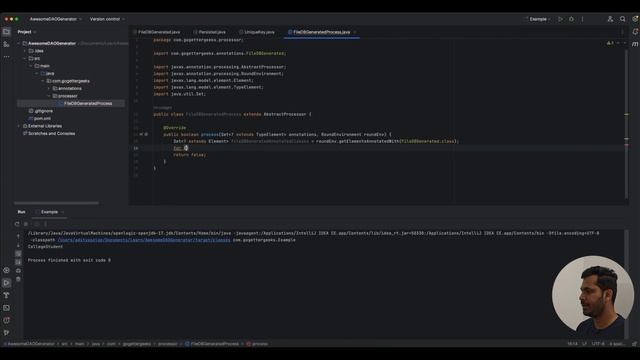Collapse the processor package
640x360 pixels.
pyautogui.click(x=49, y=96)
